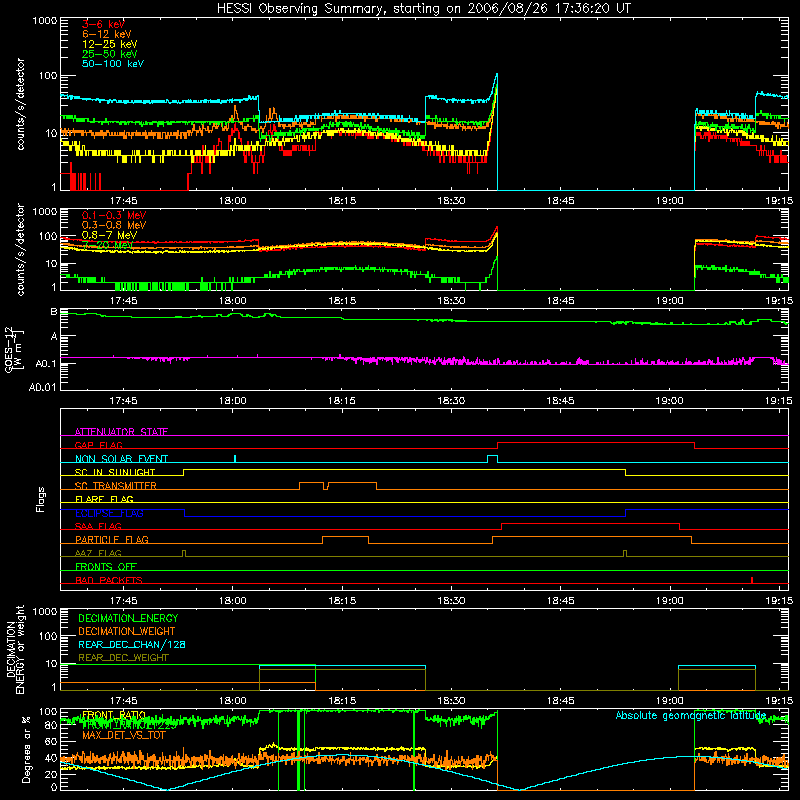The height and width of the screenshot is (800, 800).
Task: Click the 50-100 keV peak near 18:36
Action: coord(496,76)
